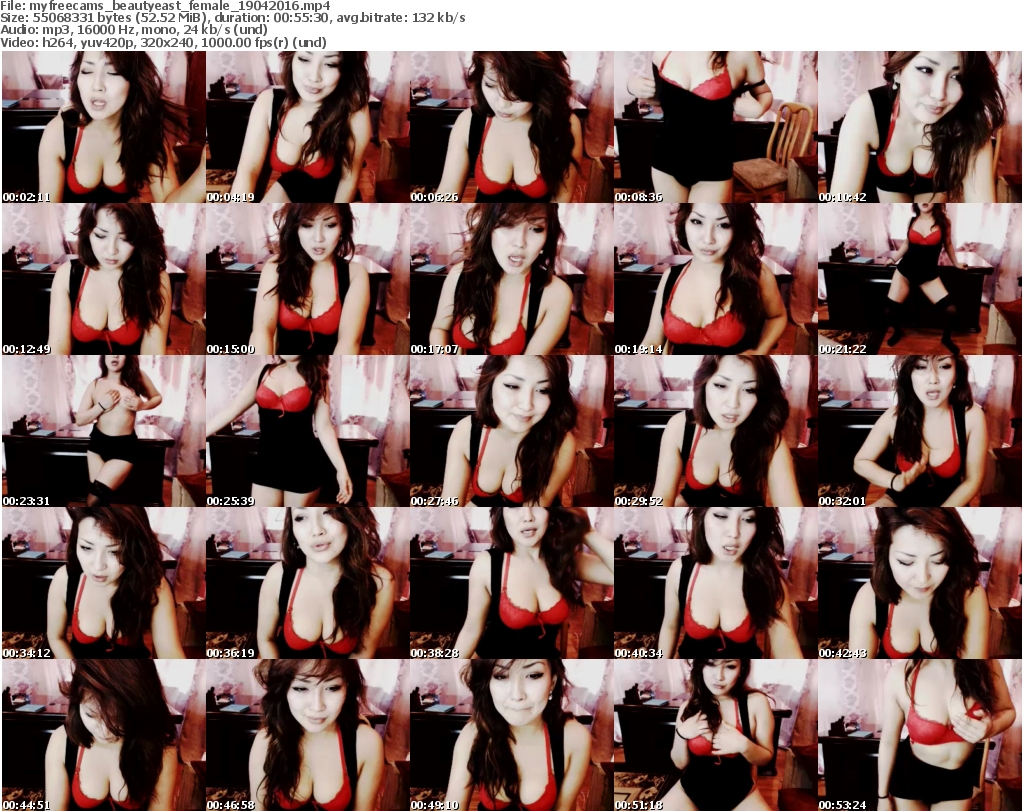Pick the thumbnail with timestamp 00:06:26
The image size is (1024, 811).
pyautogui.click(x=511, y=127)
